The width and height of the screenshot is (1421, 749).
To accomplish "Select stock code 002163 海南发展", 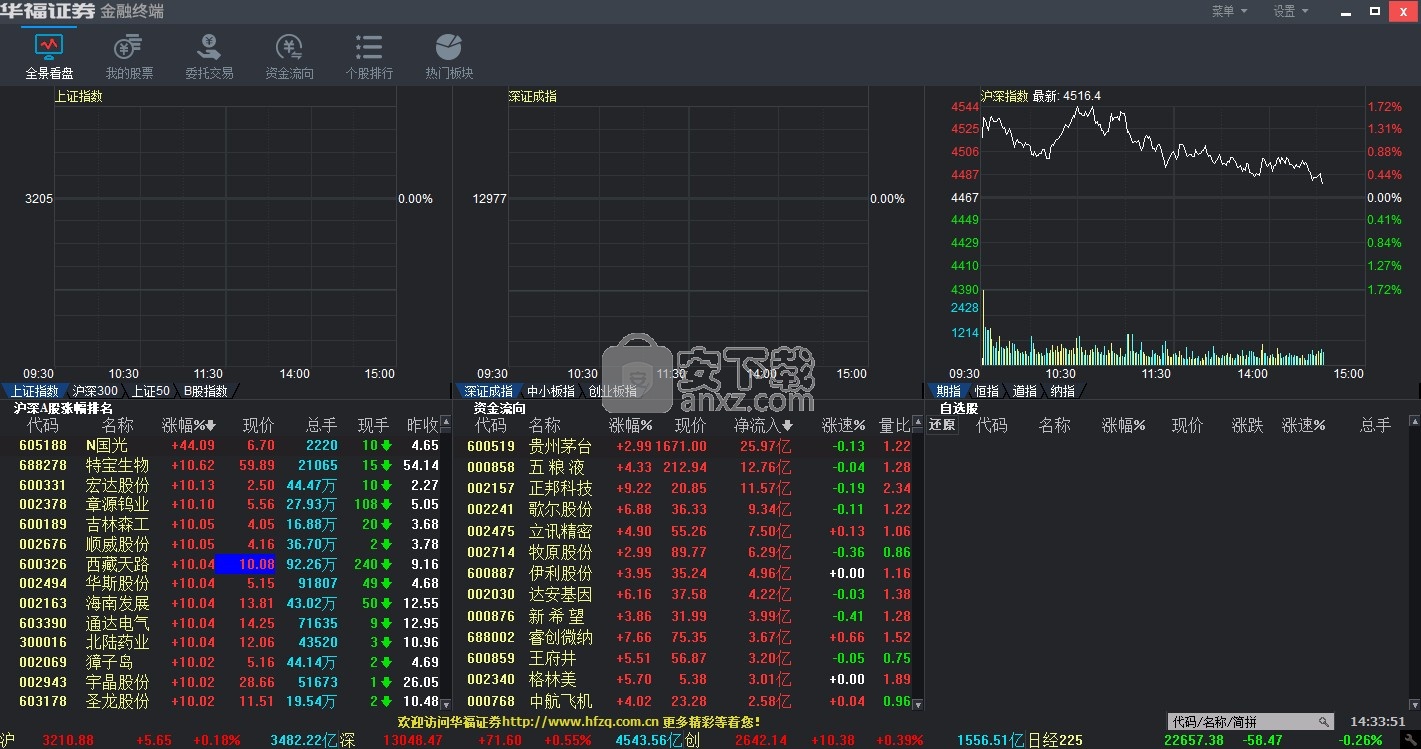I will (43, 603).
